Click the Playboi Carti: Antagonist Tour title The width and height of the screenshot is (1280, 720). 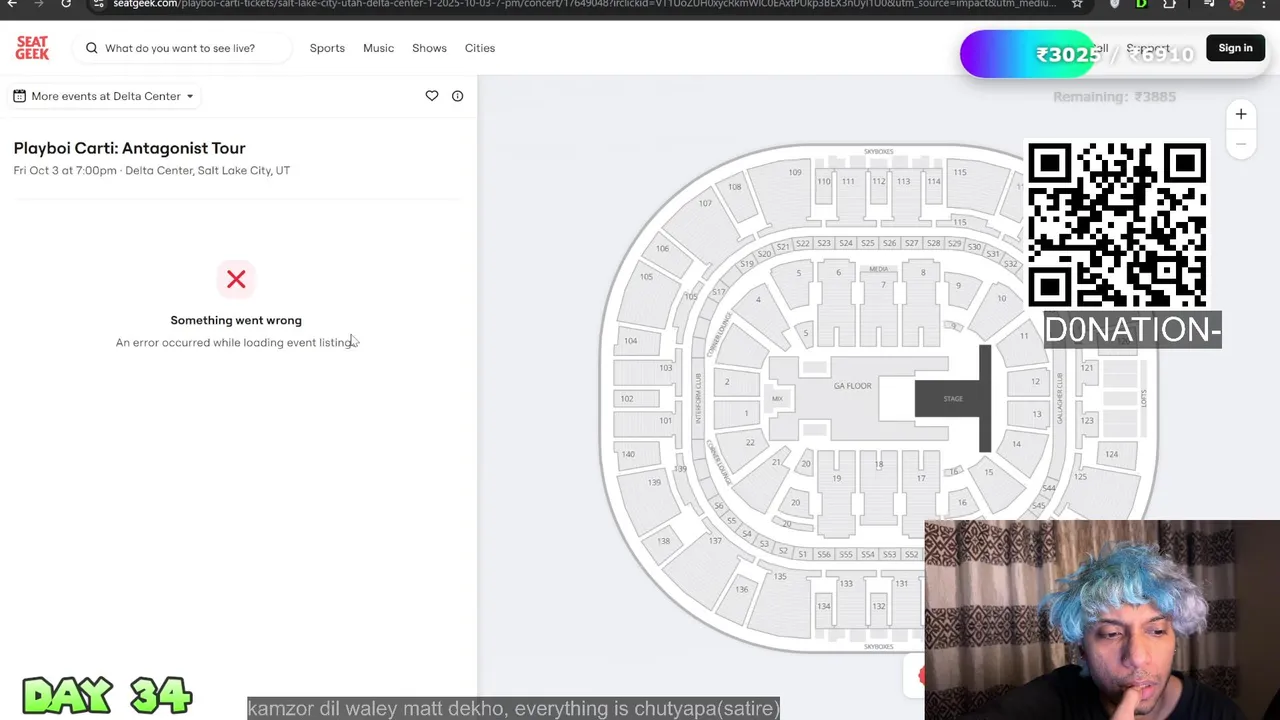[x=129, y=148]
